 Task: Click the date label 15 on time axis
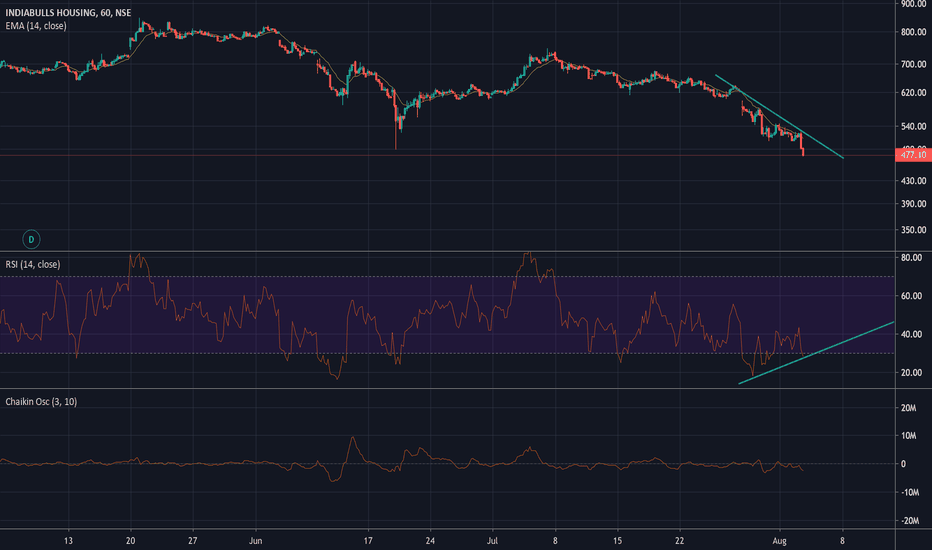(x=618, y=540)
